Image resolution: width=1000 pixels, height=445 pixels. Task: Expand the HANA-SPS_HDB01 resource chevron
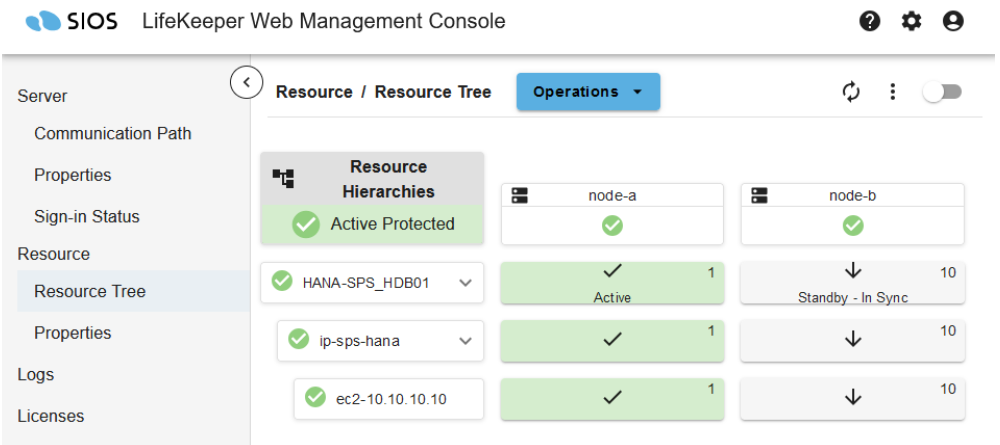click(x=465, y=283)
